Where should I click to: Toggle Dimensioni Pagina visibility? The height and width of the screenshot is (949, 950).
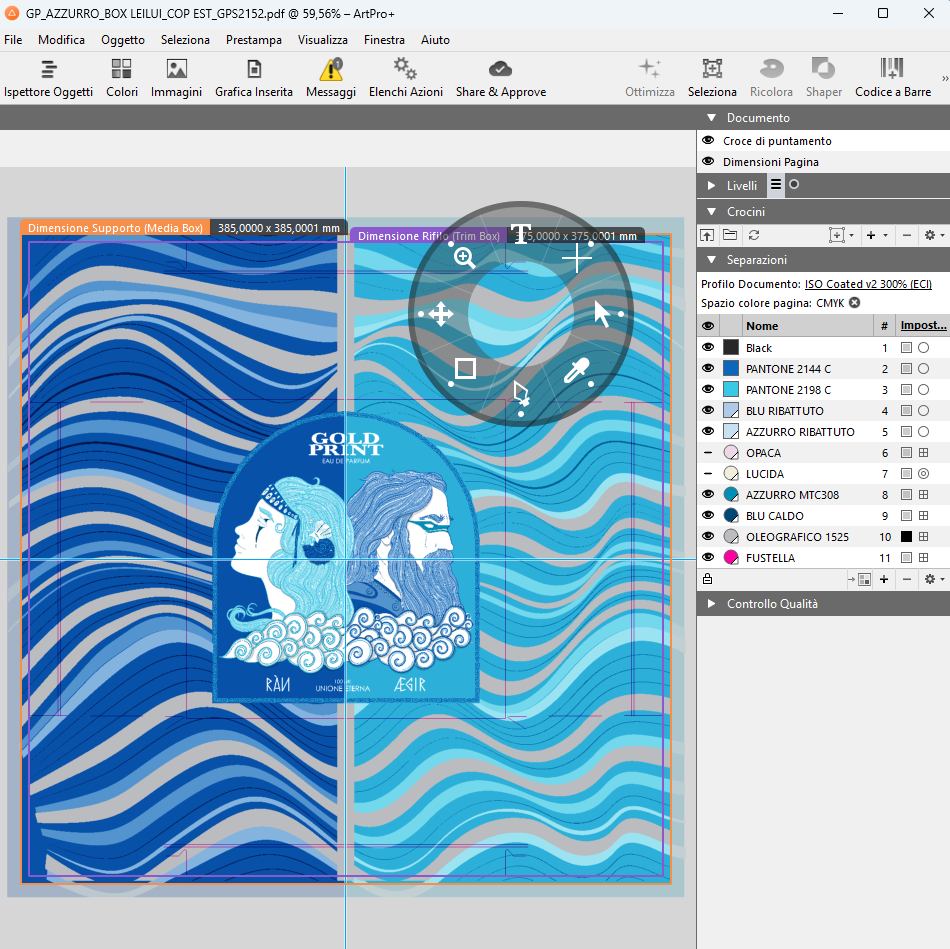tap(708, 162)
